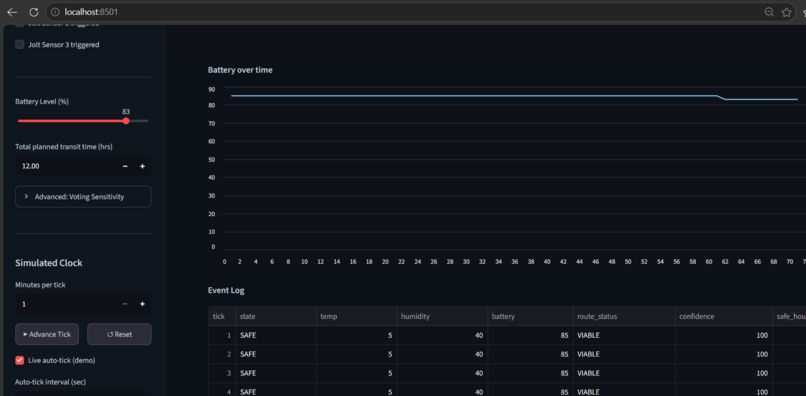Select the temp value 5 in tick 3 row
The height and width of the screenshot is (396, 806).
[357, 373]
